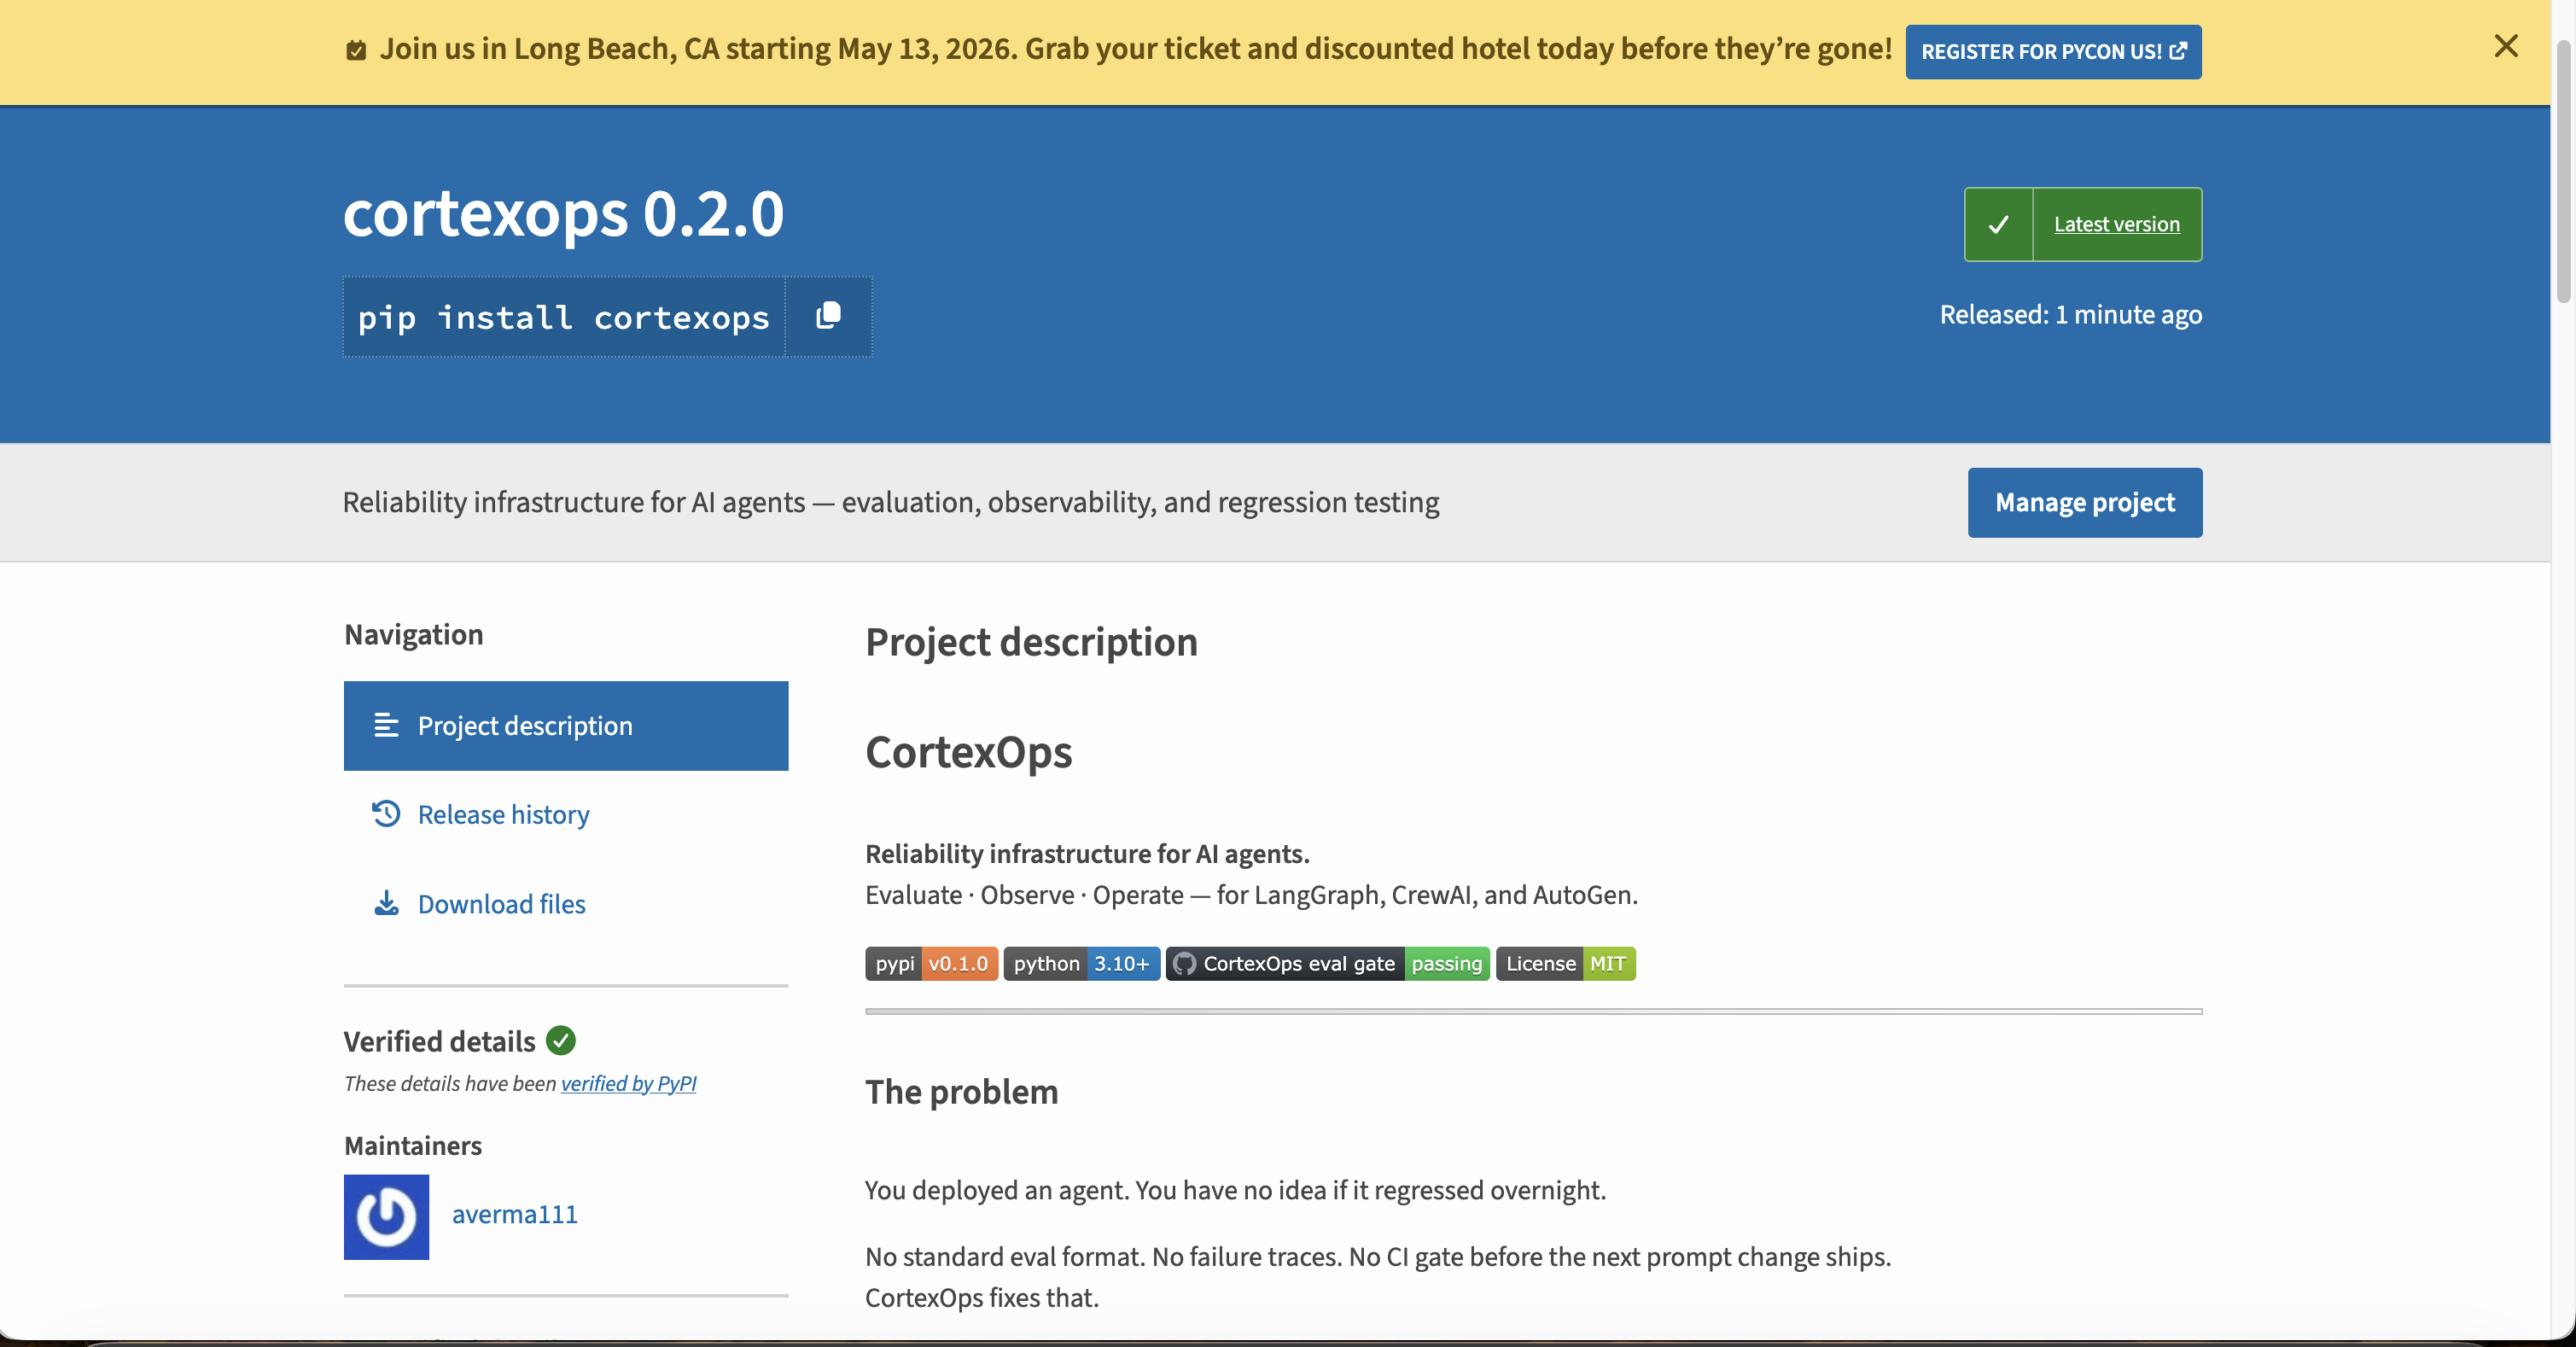Click Register for PyCon US button
Viewport: 2576px width, 1347px height.
tap(2052, 52)
